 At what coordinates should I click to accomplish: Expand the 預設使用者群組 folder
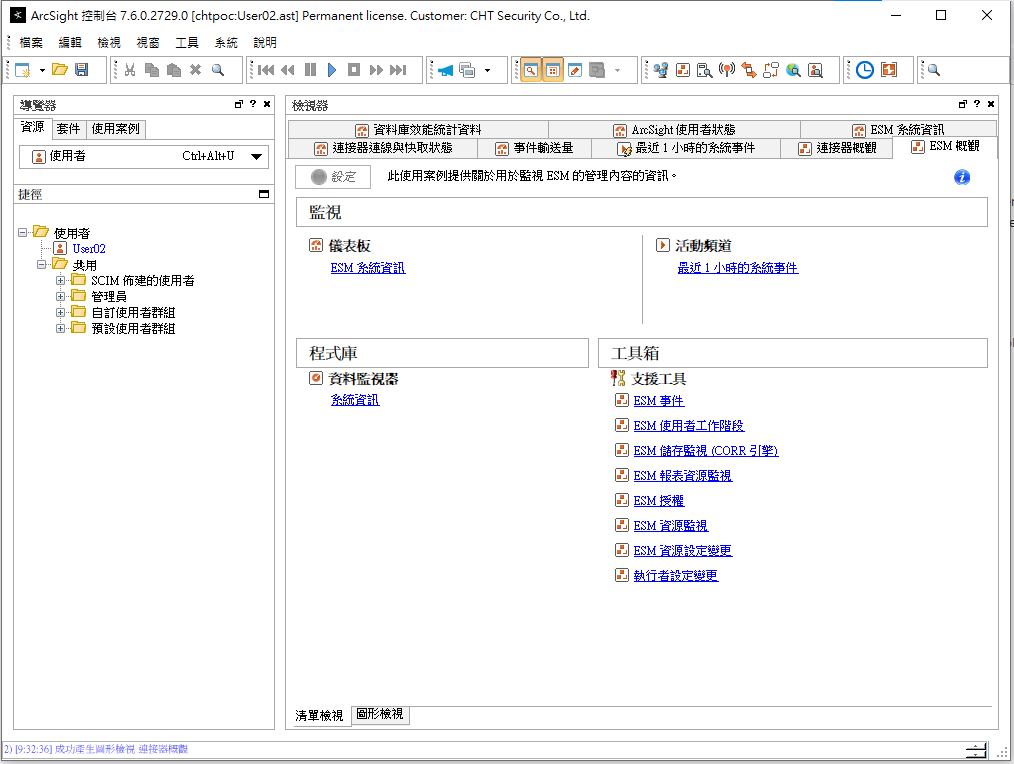(60, 329)
